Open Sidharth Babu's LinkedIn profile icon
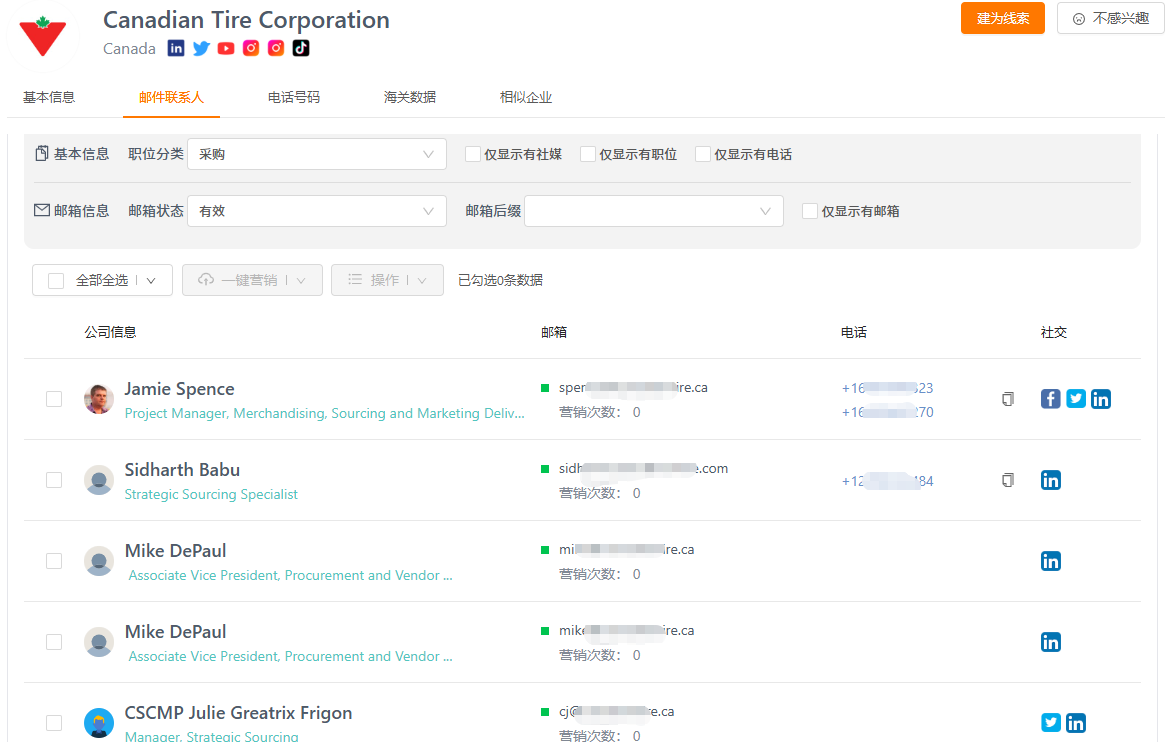The image size is (1169, 742). (1050, 480)
